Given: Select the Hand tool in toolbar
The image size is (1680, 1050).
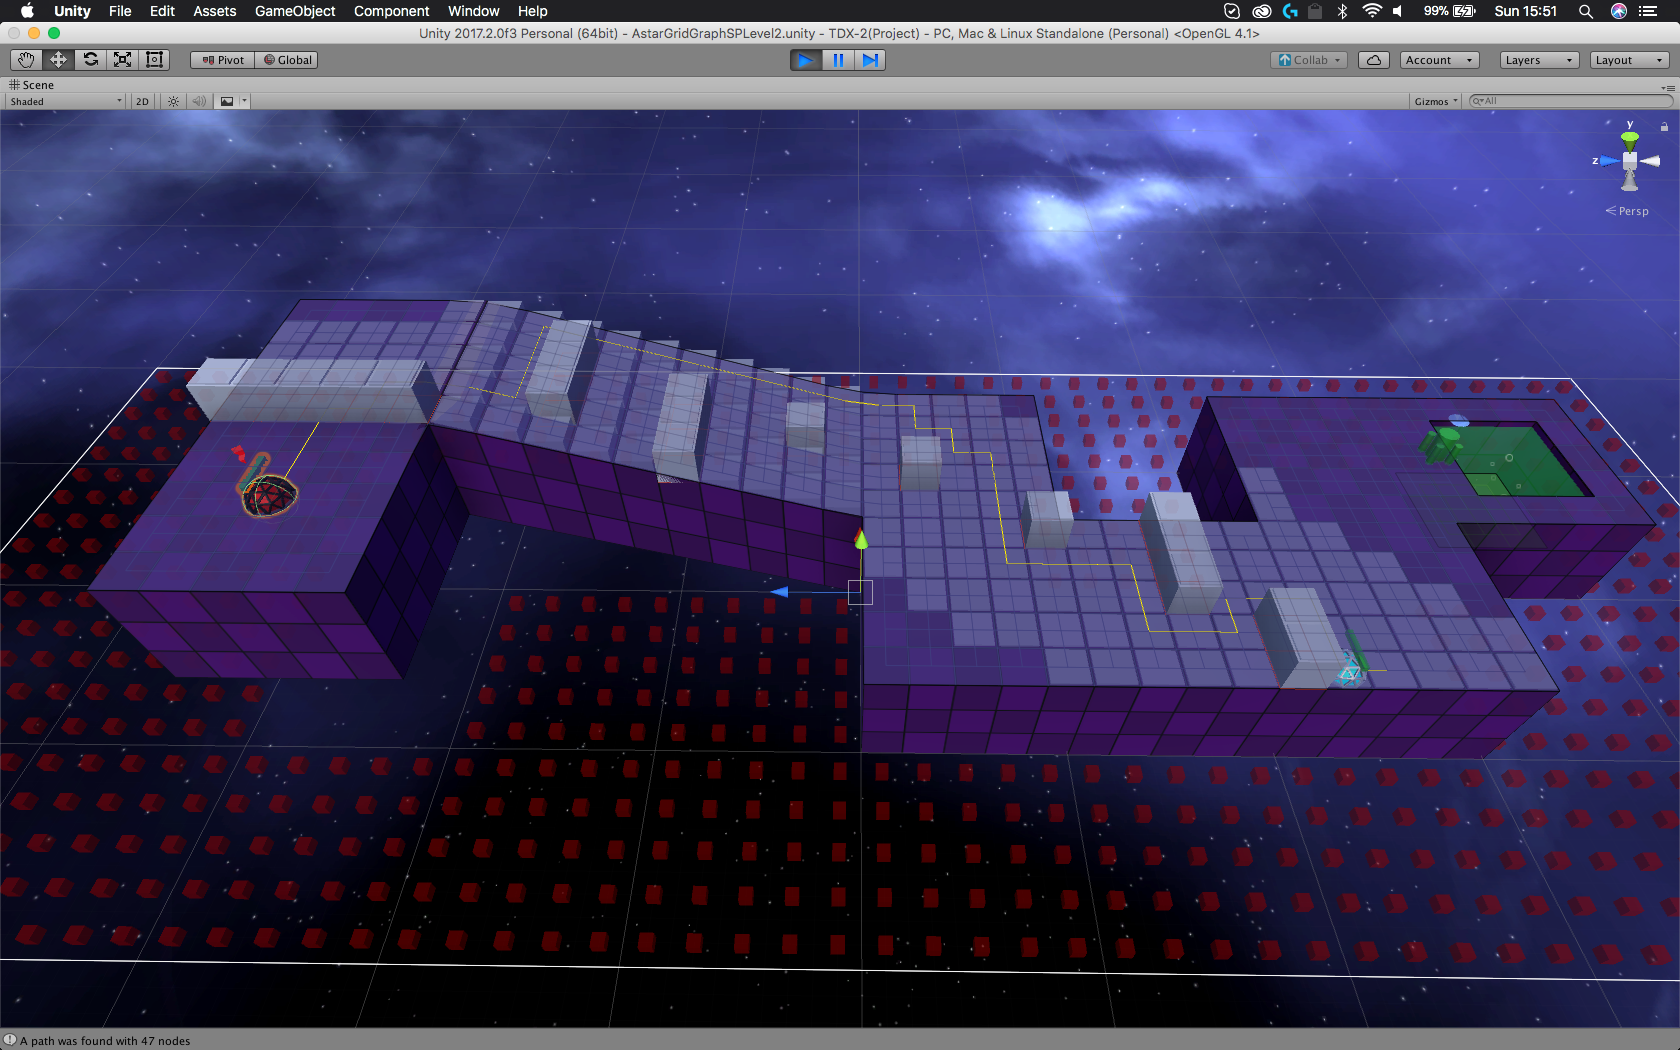Looking at the screenshot, I should [26, 60].
